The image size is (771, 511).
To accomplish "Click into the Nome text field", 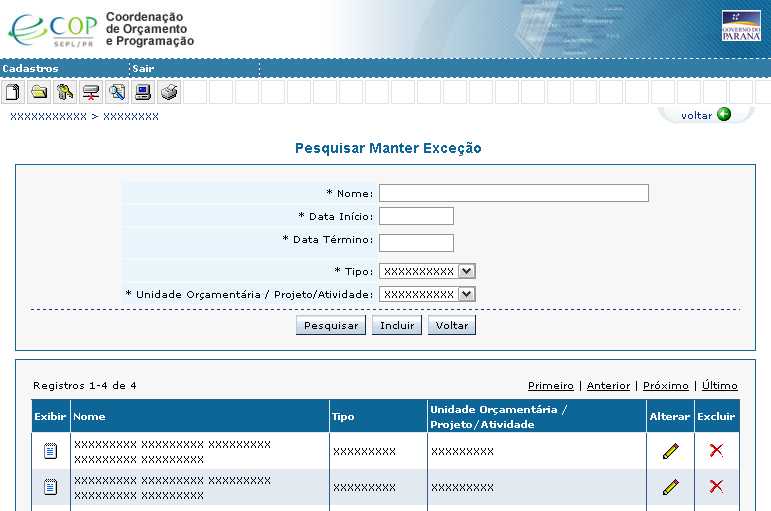I will 513,193.
